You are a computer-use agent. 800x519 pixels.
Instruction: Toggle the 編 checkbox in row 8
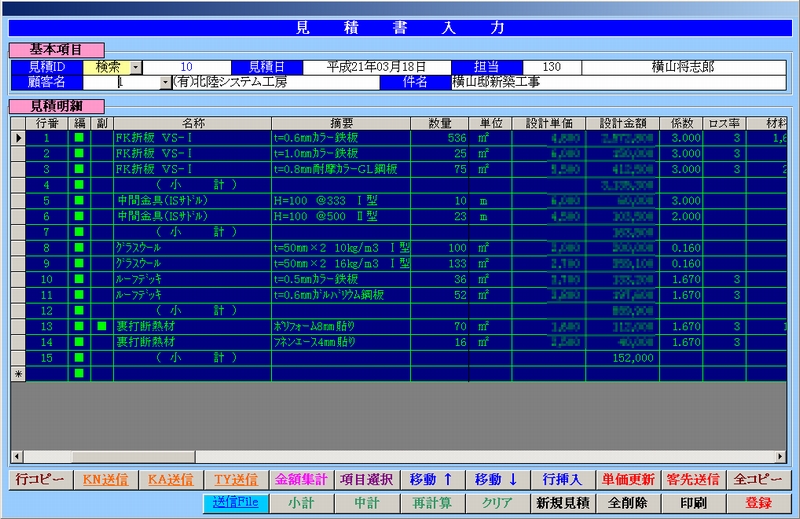(x=79, y=247)
